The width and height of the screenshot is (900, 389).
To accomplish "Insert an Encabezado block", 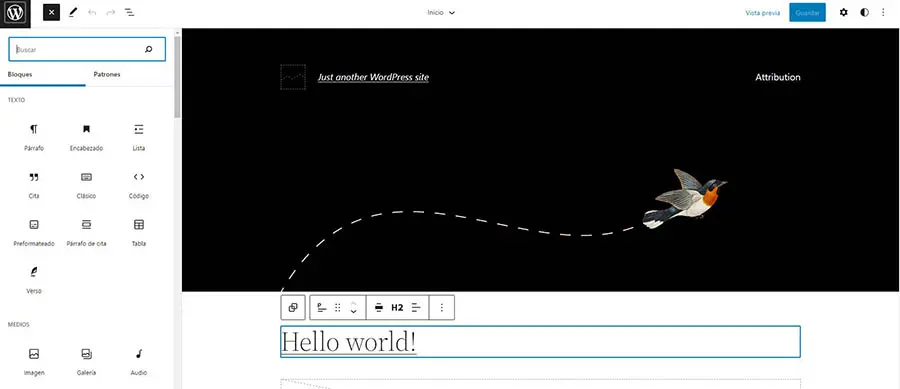I will click(86, 137).
